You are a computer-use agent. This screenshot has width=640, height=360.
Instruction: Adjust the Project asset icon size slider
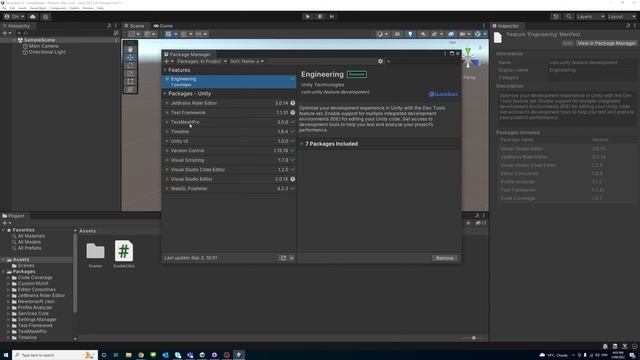[473, 338]
